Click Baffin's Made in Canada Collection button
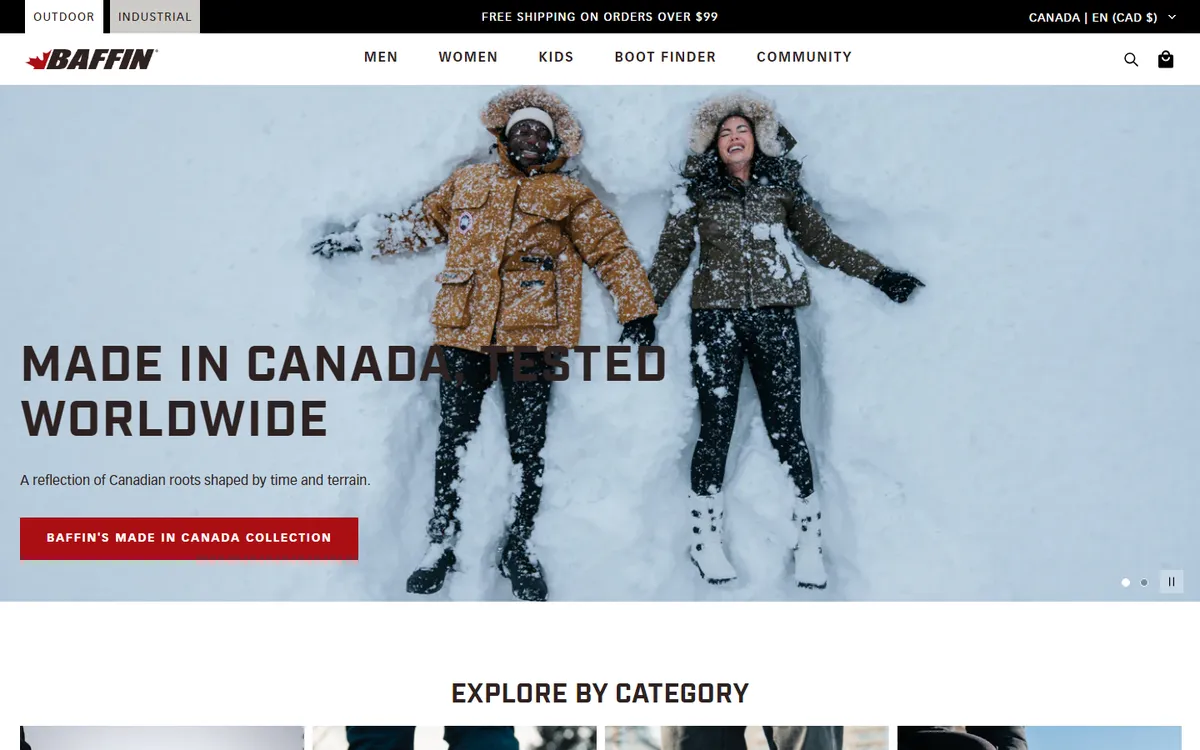The image size is (1200, 750). point(189,538)
